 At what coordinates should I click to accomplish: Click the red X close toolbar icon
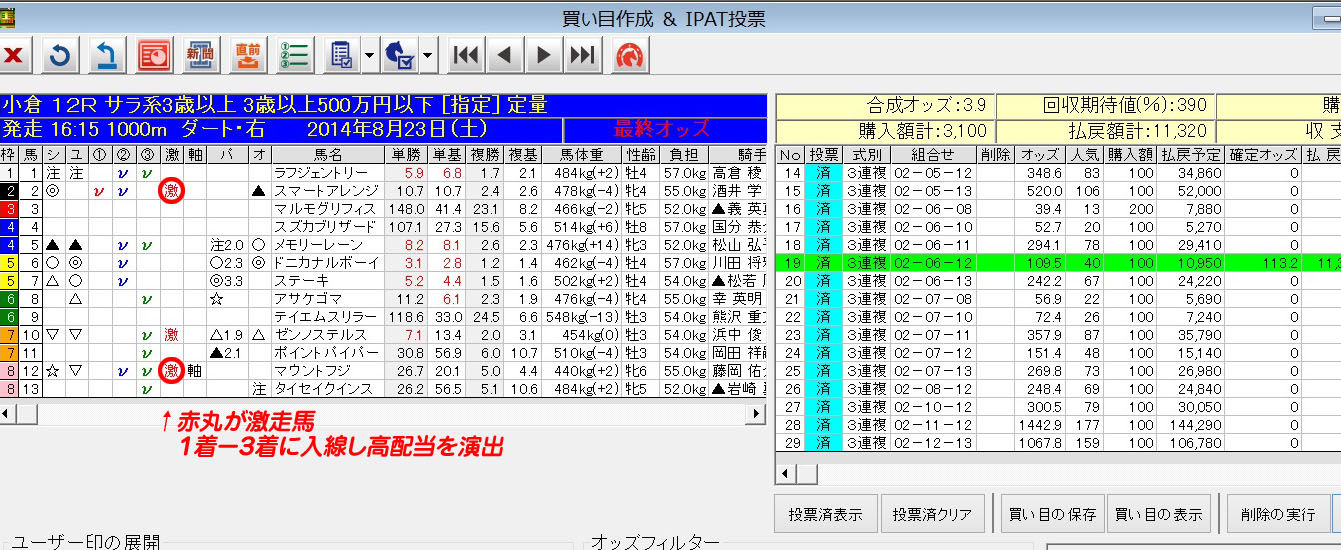tap(13, 55)
